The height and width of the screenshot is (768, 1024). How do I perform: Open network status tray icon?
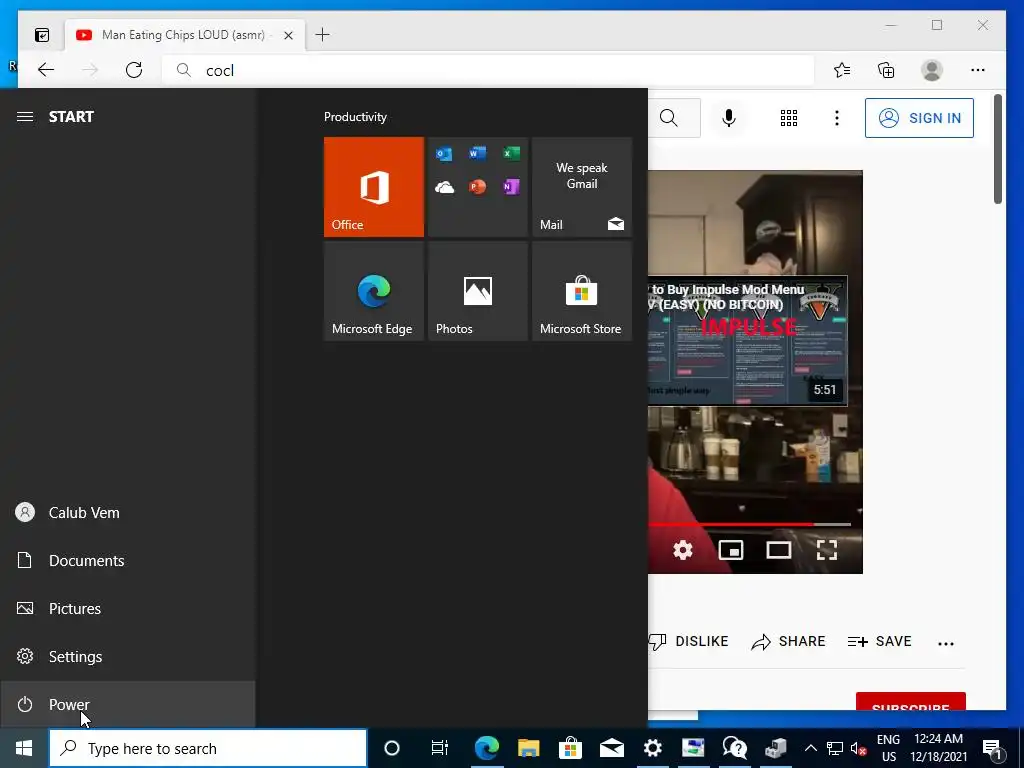tap(835, 748)
